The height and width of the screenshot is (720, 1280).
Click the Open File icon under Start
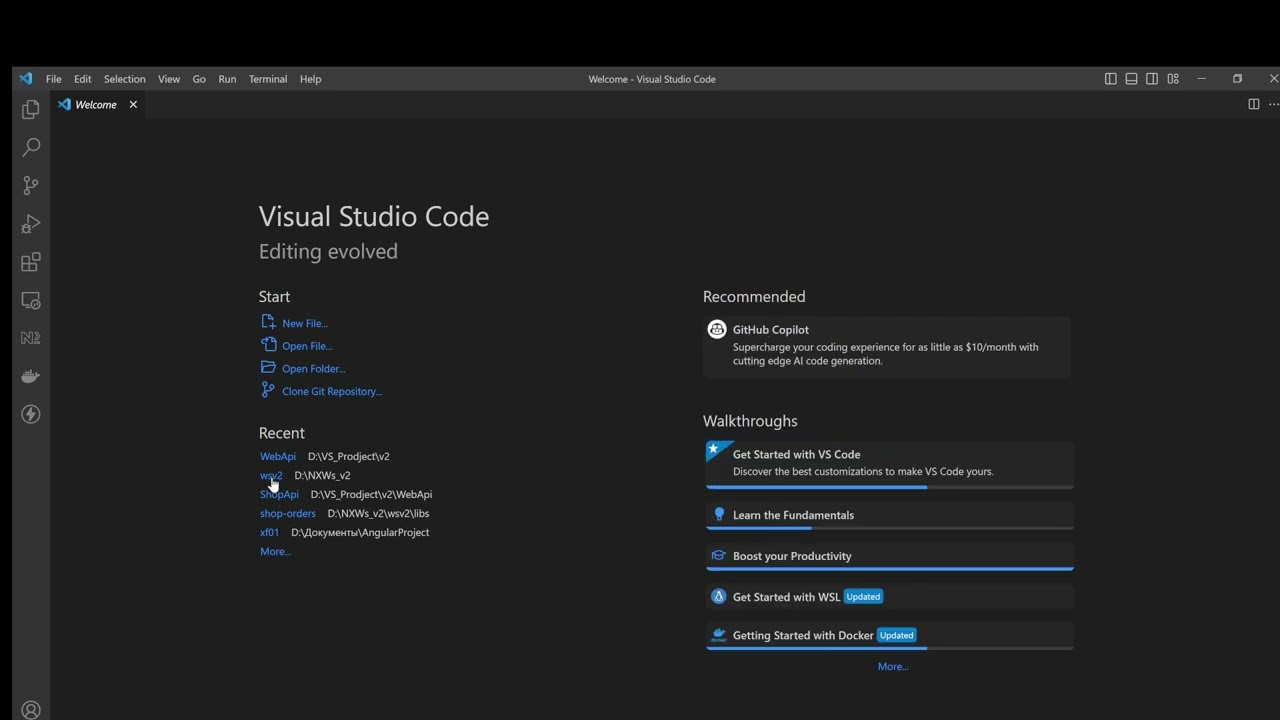tap(268, 345)
